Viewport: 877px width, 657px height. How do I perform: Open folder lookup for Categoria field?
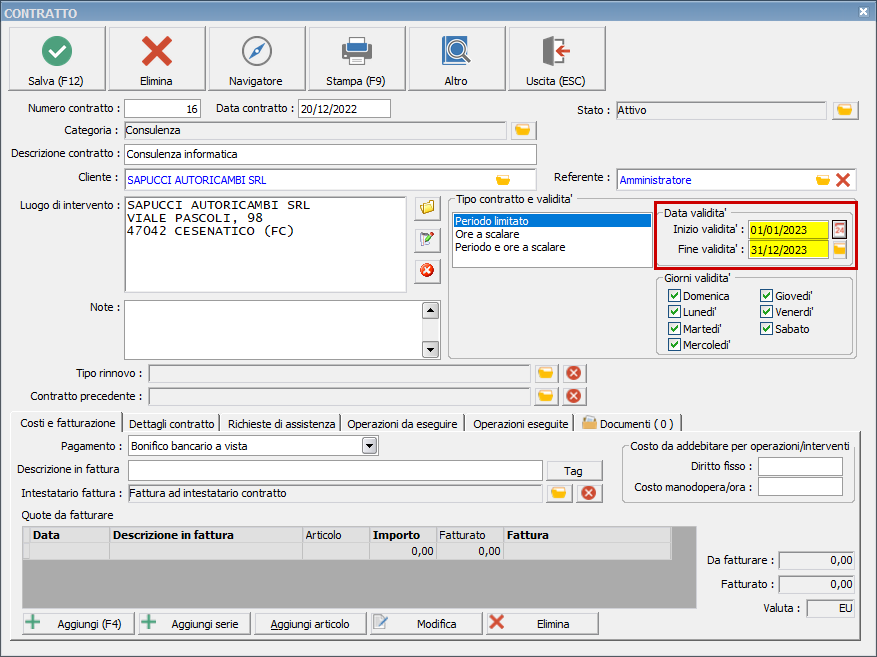click(x=522, y=130)
